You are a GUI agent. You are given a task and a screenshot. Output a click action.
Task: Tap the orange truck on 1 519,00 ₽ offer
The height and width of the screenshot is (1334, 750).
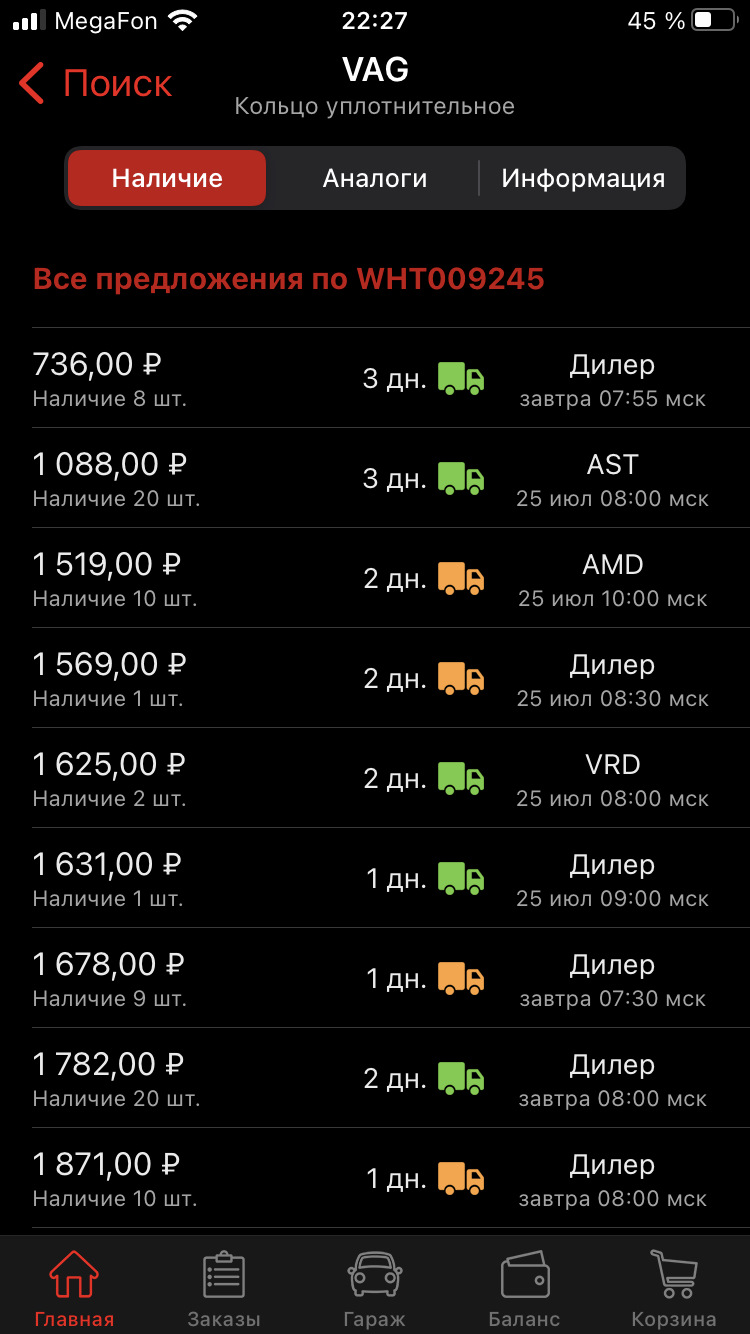tap(461, 579)
